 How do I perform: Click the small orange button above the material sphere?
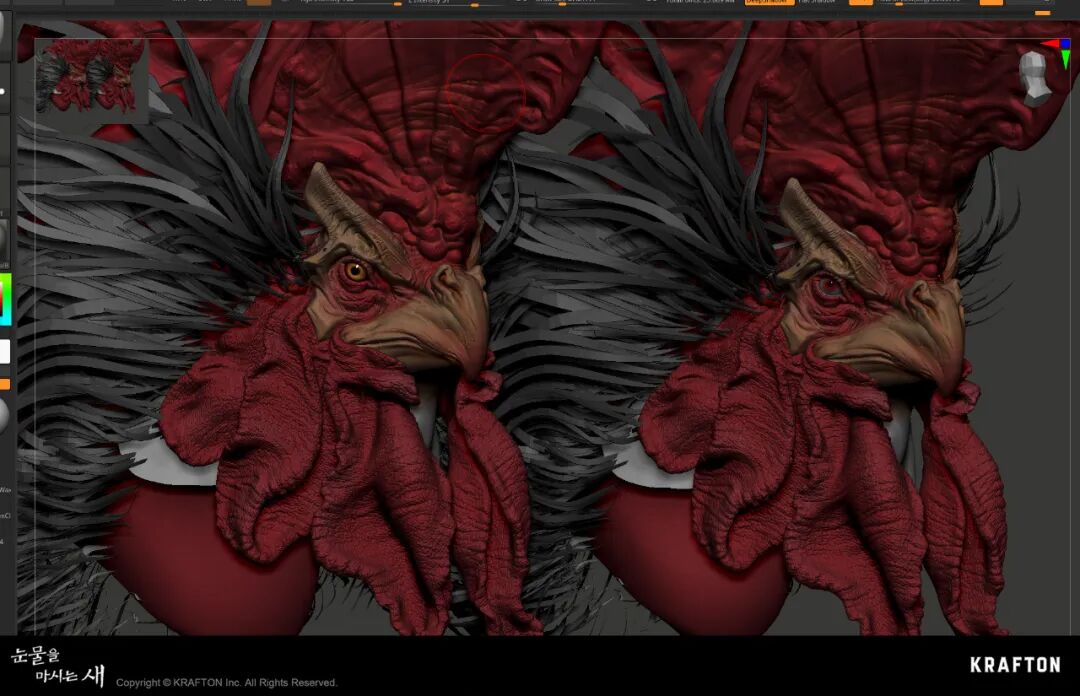click(4, 384)
